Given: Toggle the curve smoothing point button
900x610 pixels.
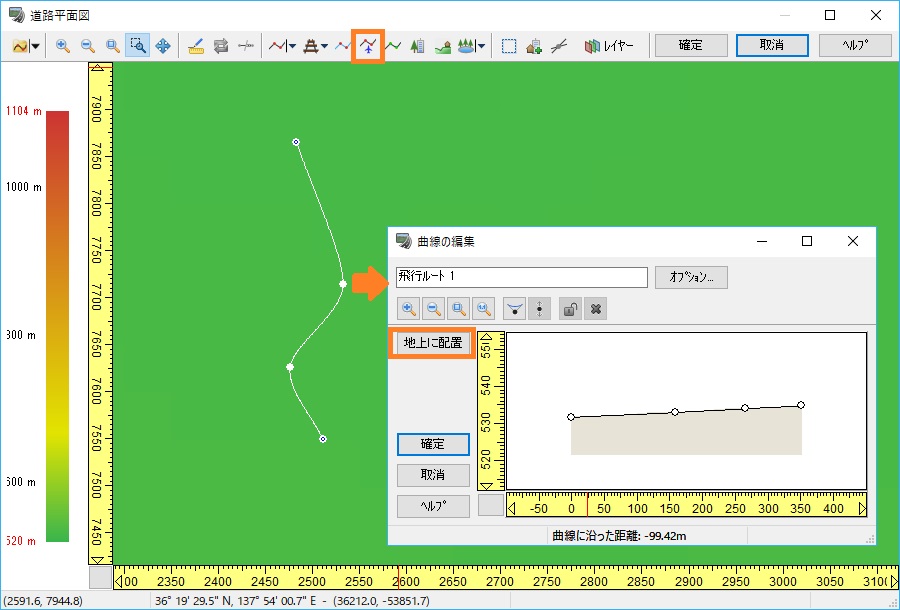Looking at the screenshot, I should (514, 309).
